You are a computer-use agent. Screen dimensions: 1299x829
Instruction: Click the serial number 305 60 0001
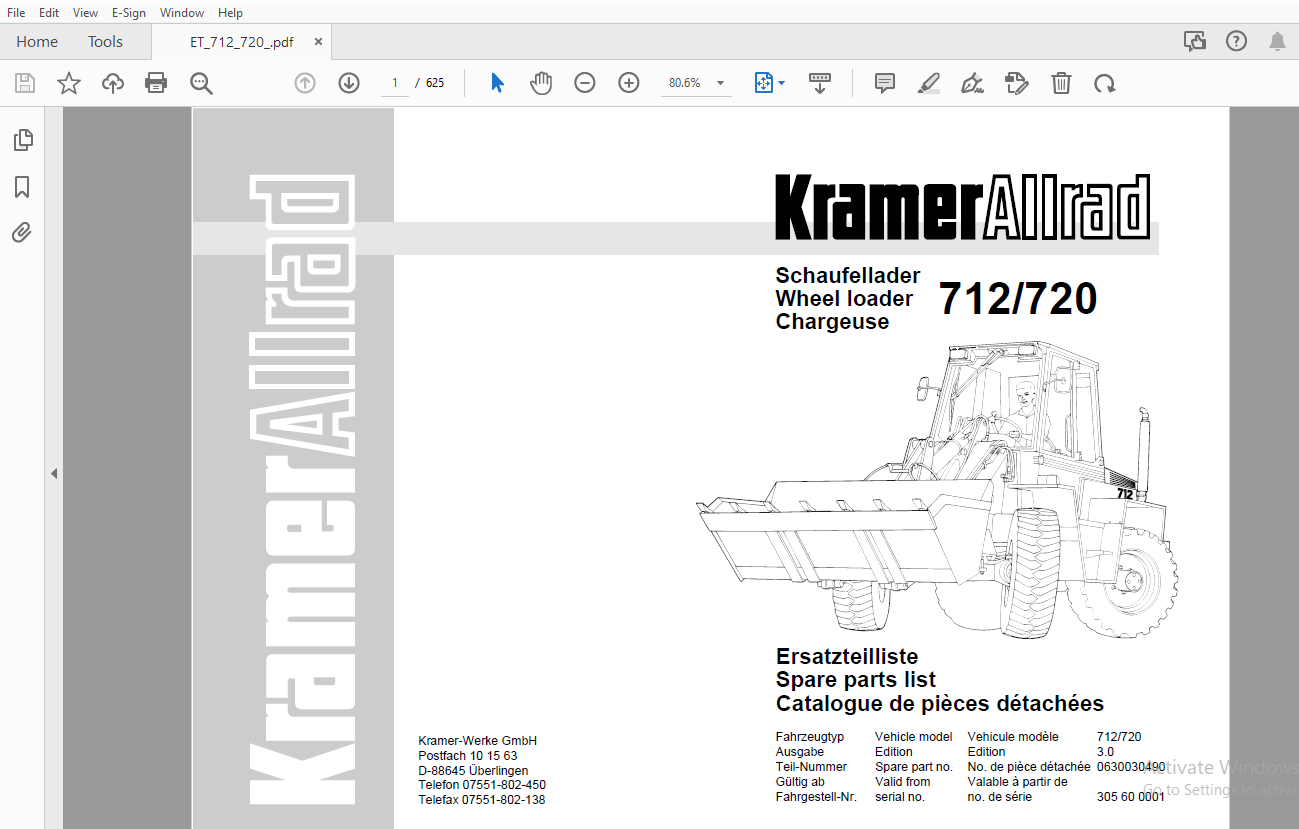coord(1131,797)
